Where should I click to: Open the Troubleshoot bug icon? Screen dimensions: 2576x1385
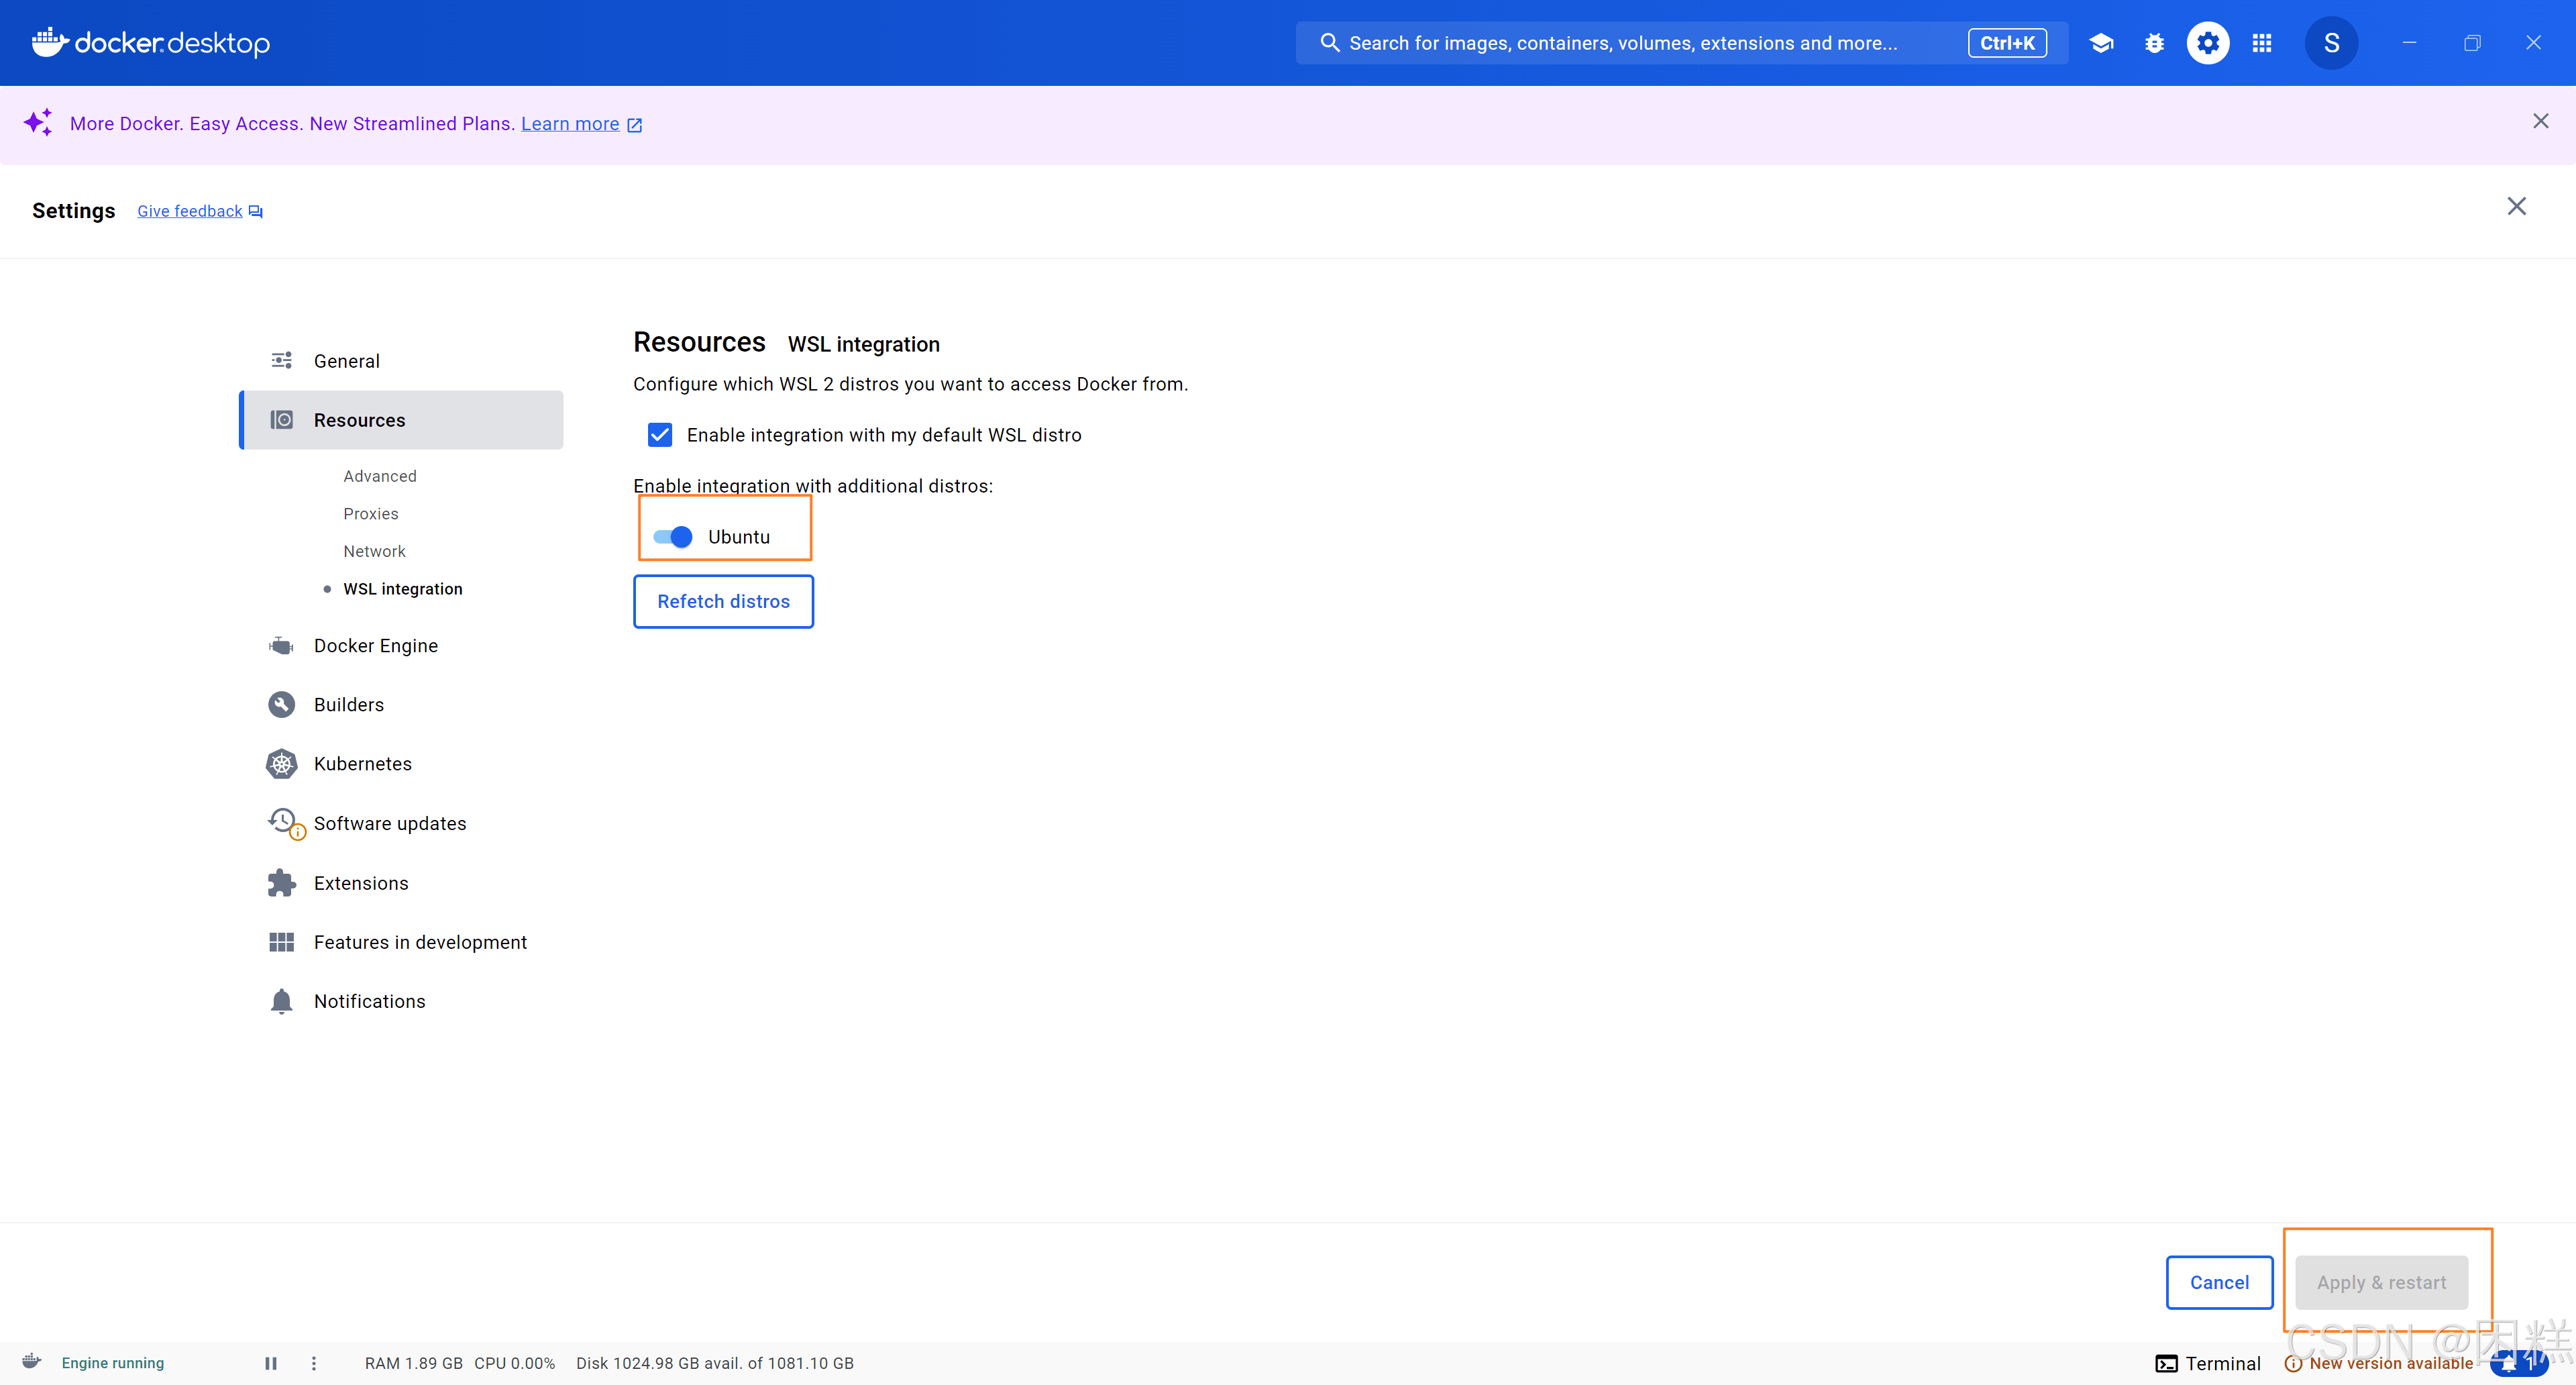[2154, 43]
